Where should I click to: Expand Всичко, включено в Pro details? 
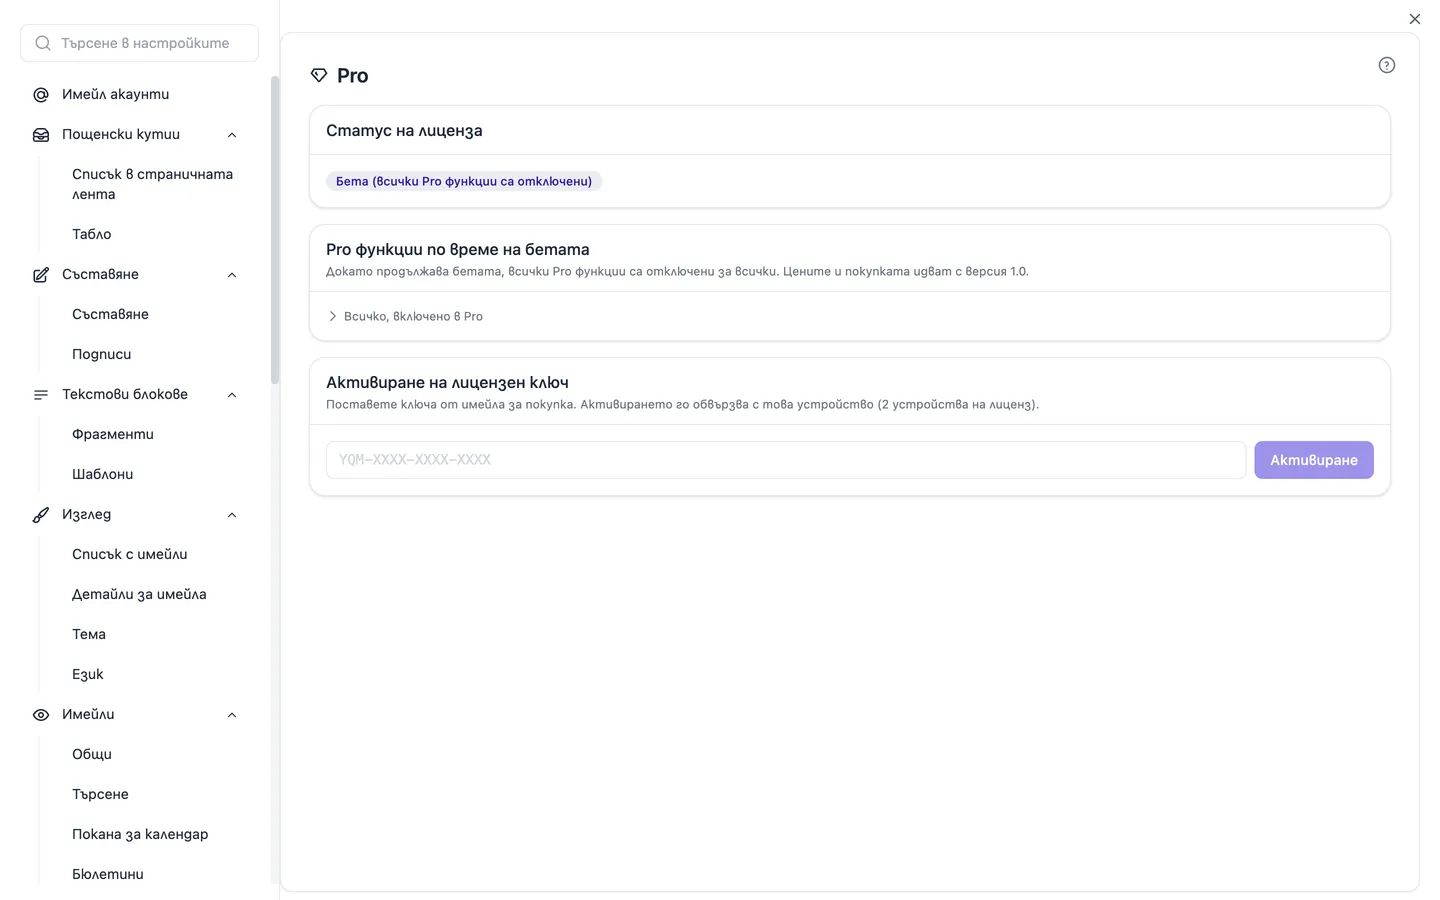point(405,316)
